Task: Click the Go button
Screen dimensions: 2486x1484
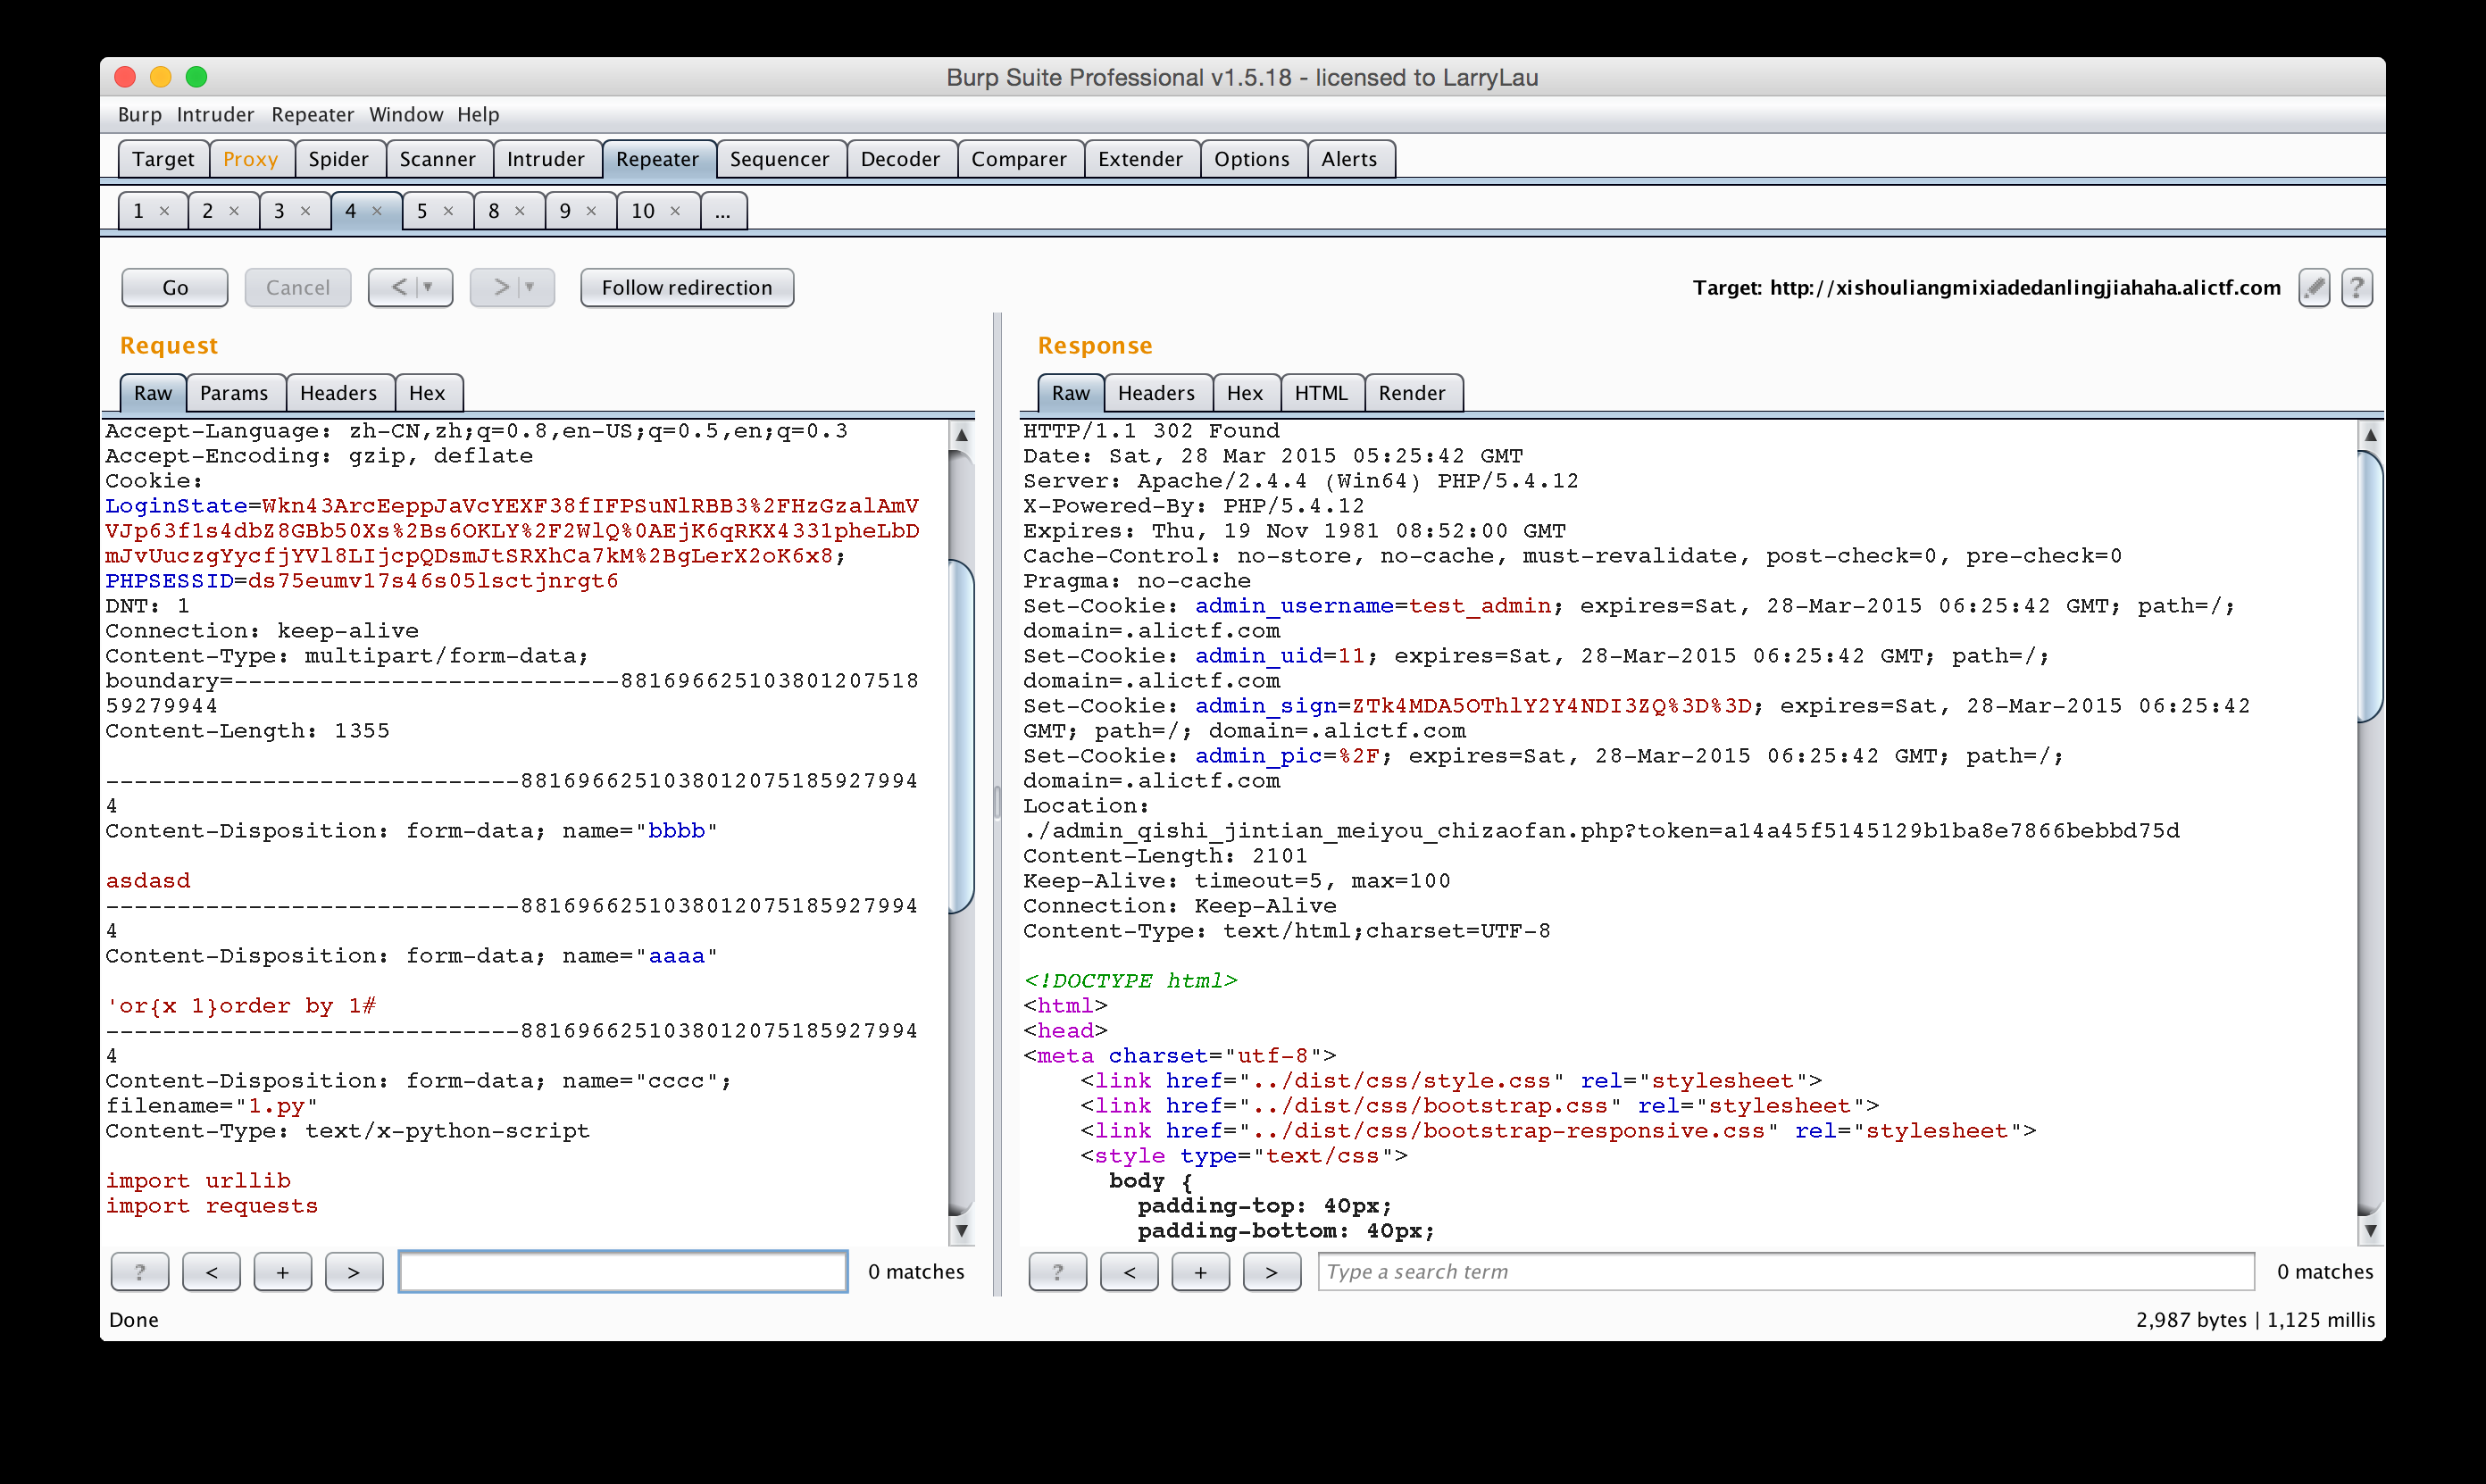Action: tap(175, 288)
